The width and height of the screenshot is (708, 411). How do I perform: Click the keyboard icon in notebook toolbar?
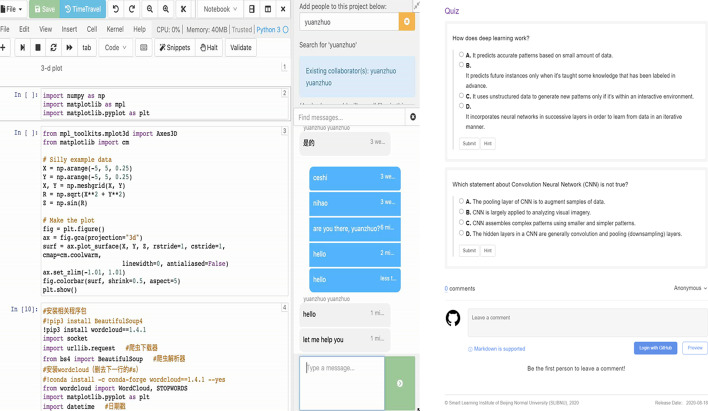pos(144,47)
